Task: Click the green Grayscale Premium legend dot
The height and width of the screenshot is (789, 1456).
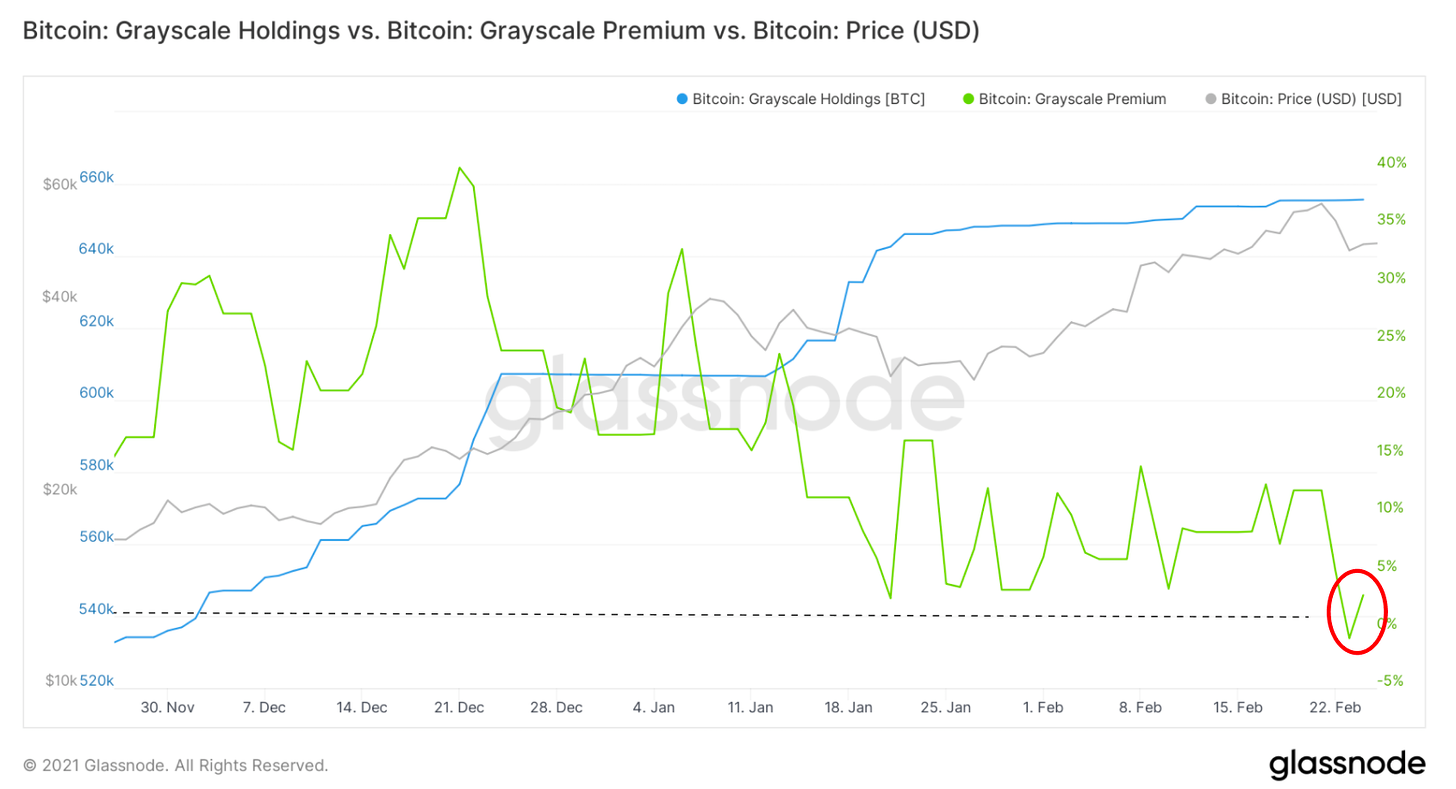Action: coord(967,99)
